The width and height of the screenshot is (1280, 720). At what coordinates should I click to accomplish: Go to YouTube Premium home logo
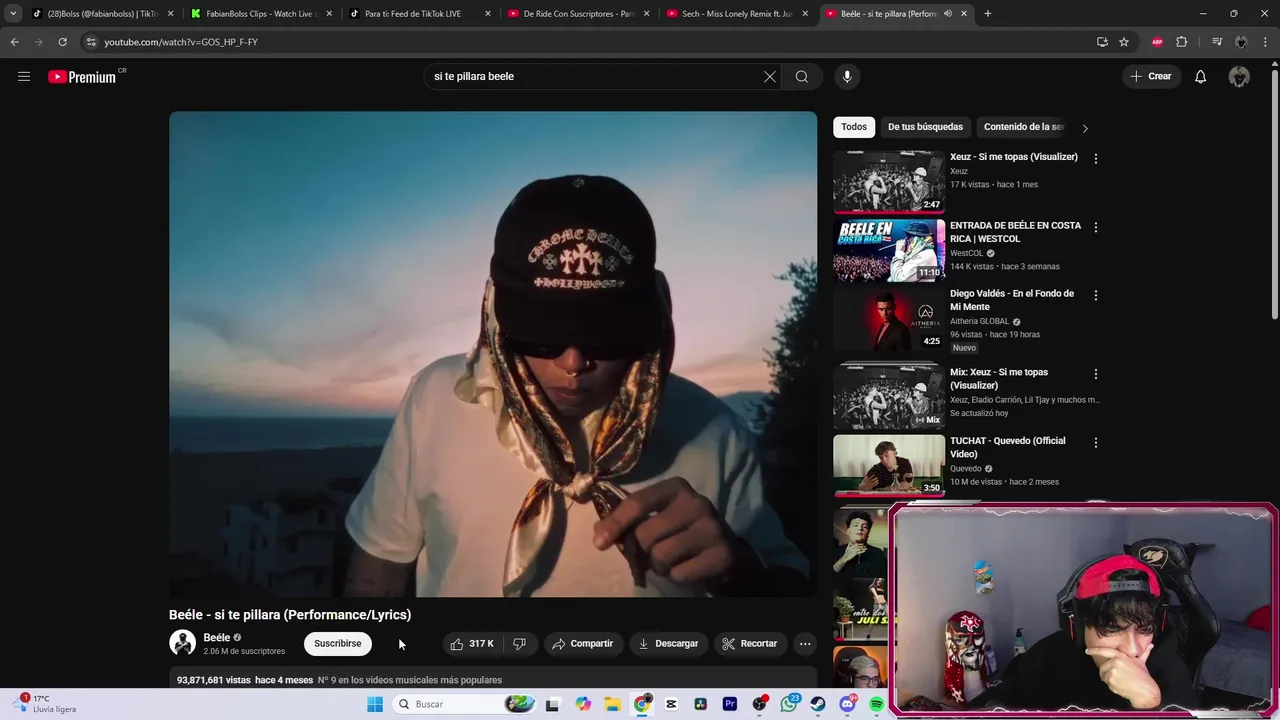click(x=82, y=77)
